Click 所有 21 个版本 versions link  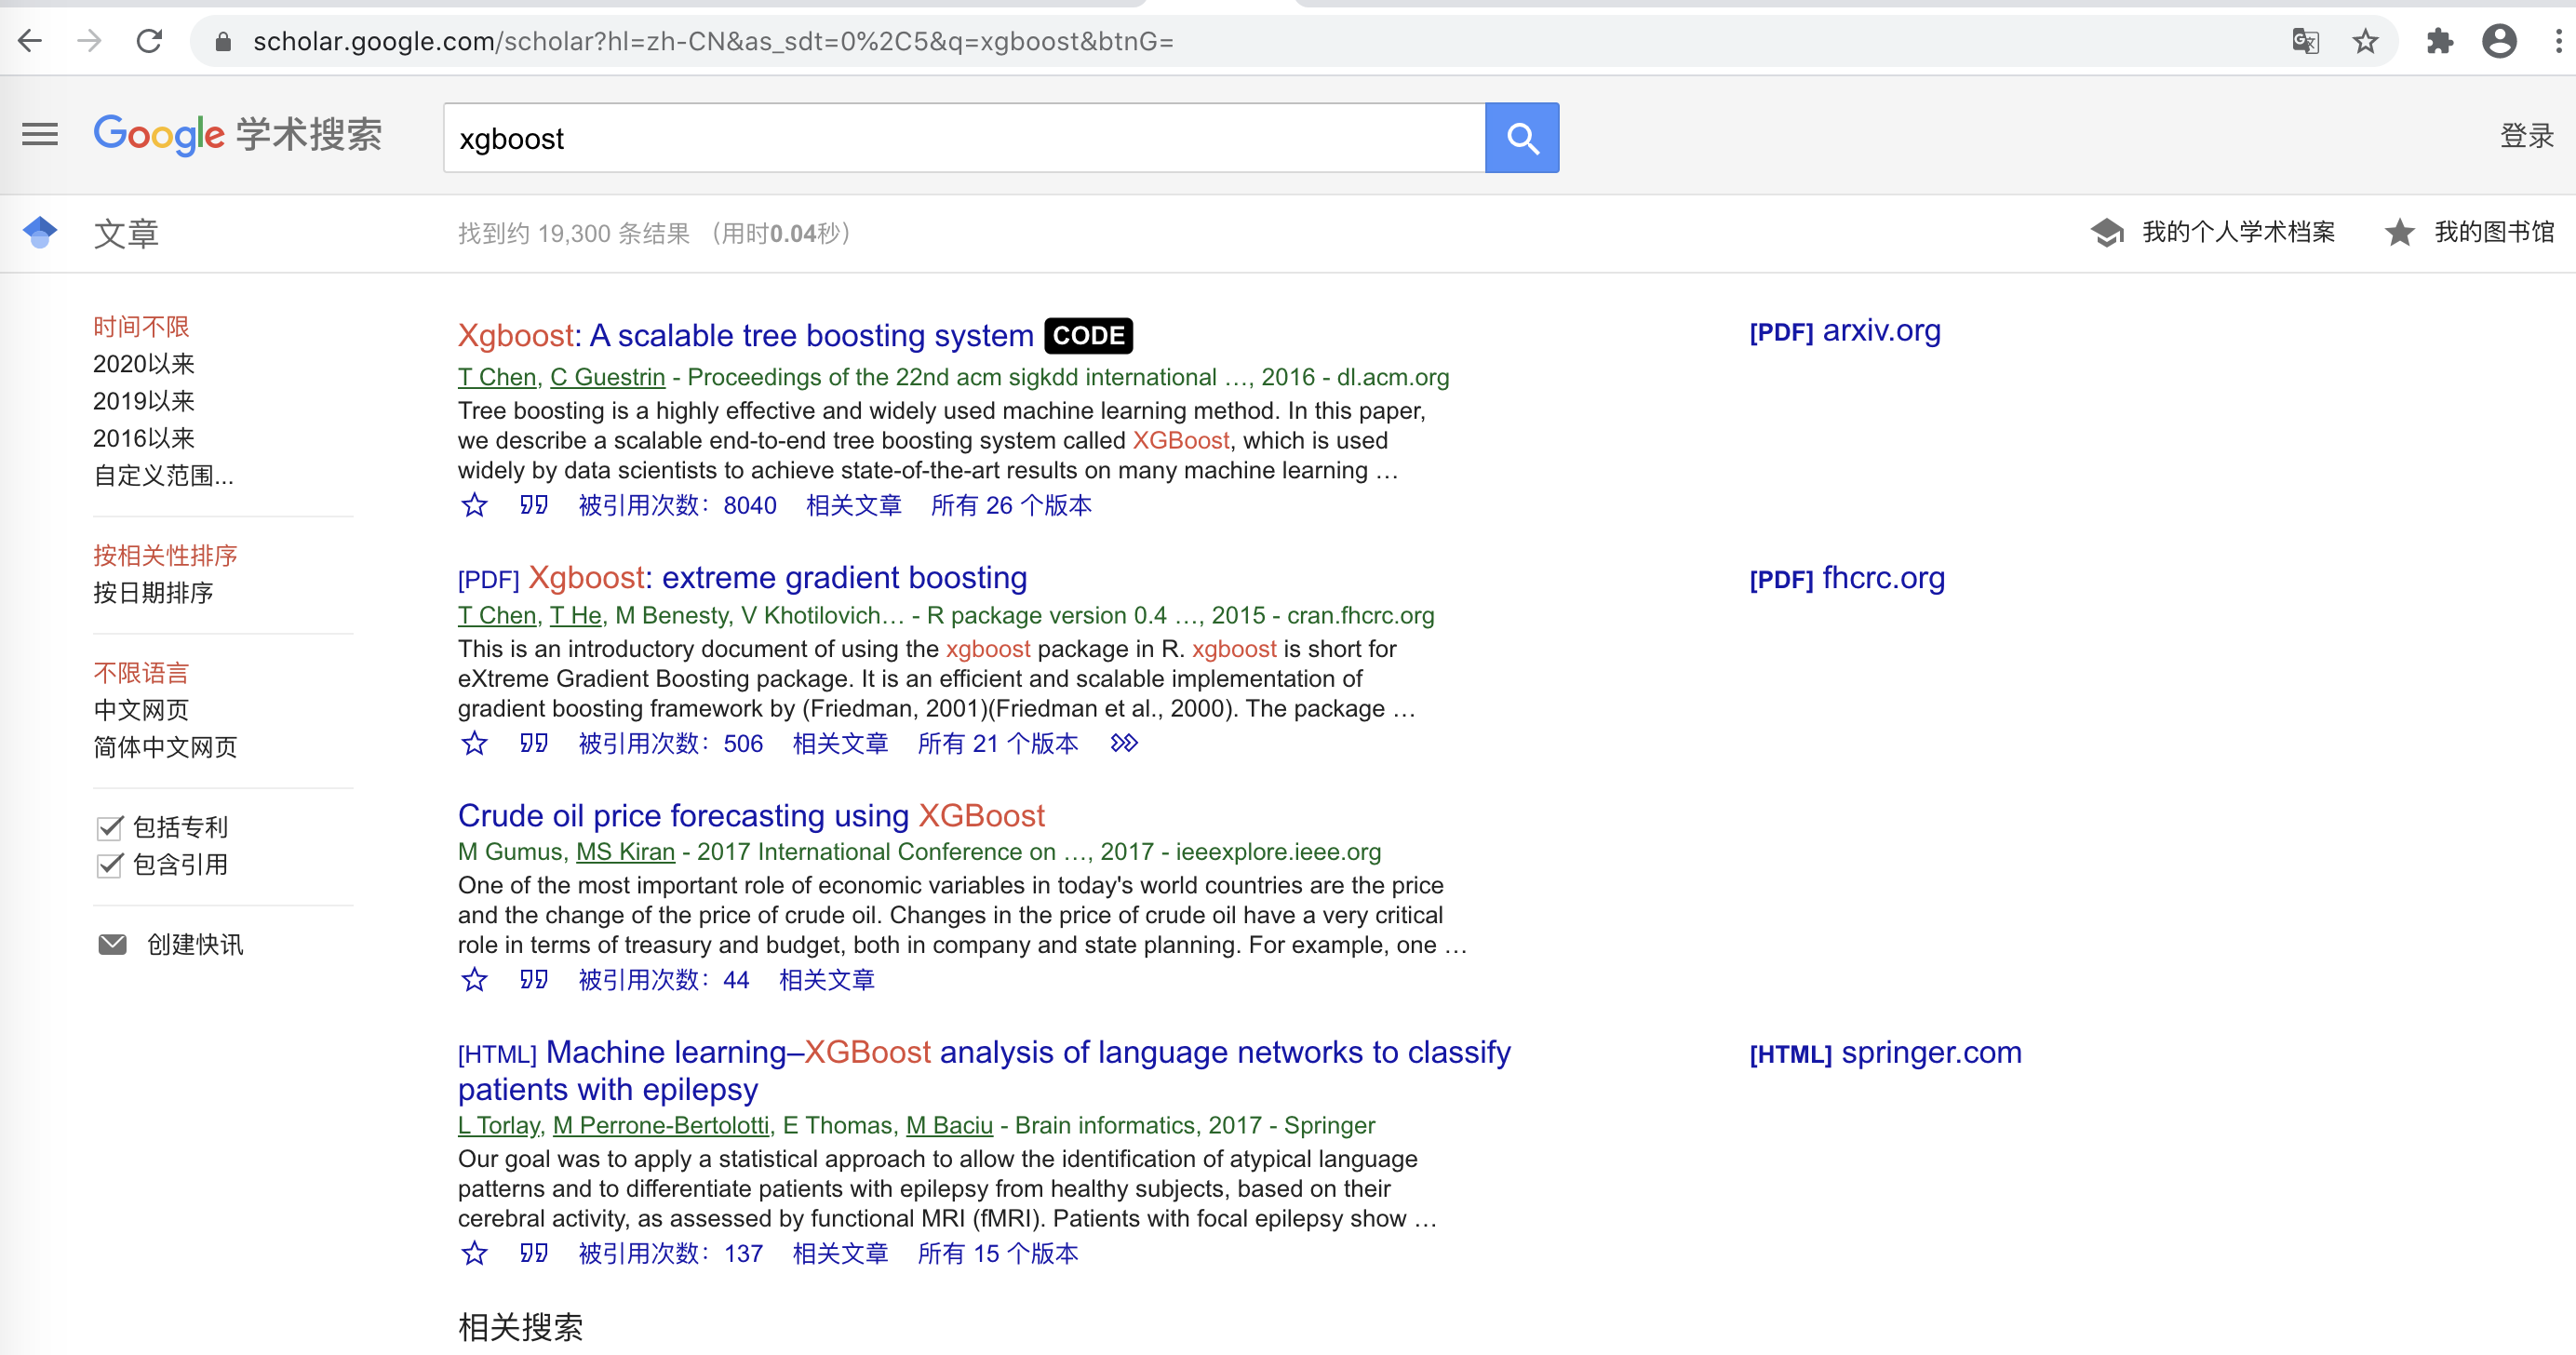(998, 744)
